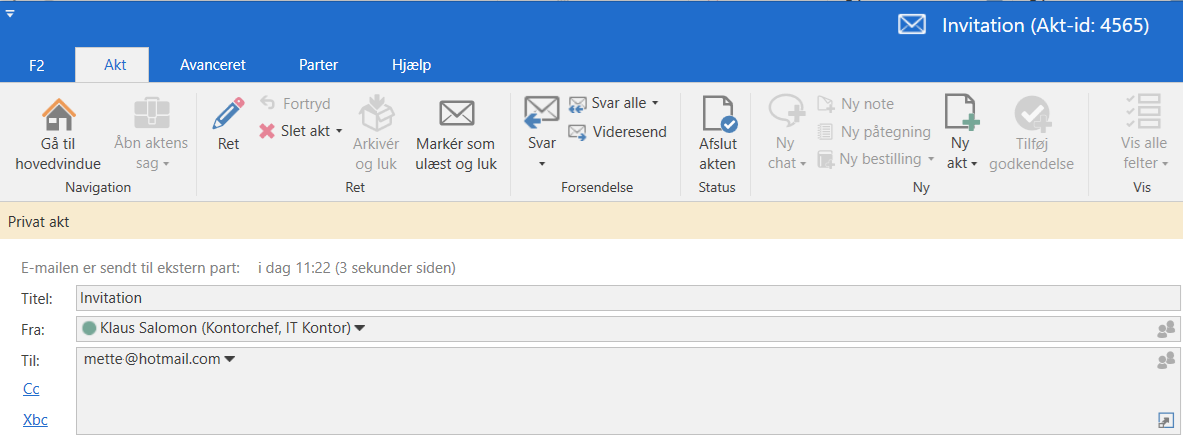
Task: Open participant picker icon in Fra field
Action: [x=1165, y=329]
